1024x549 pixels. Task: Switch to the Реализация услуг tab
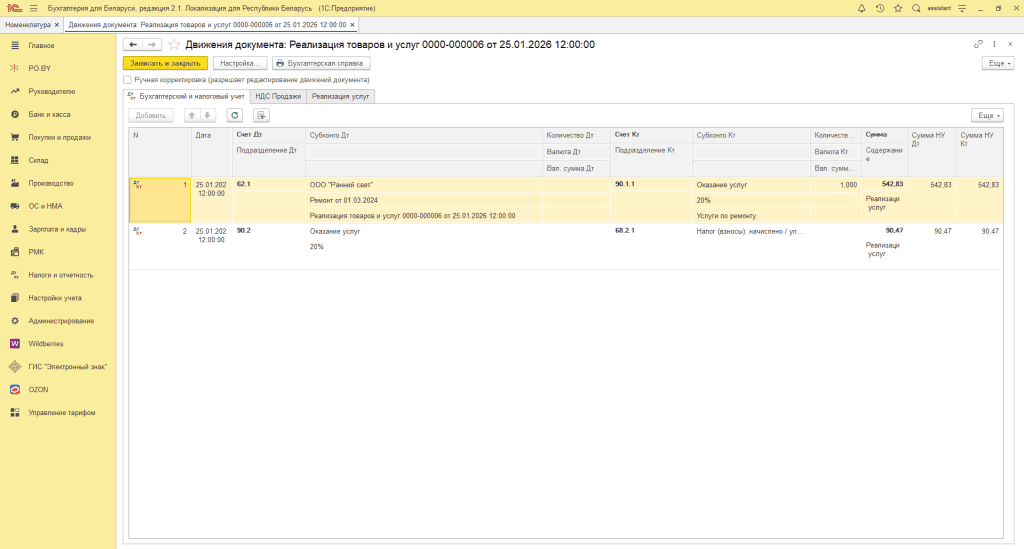[x=340, y=97]
